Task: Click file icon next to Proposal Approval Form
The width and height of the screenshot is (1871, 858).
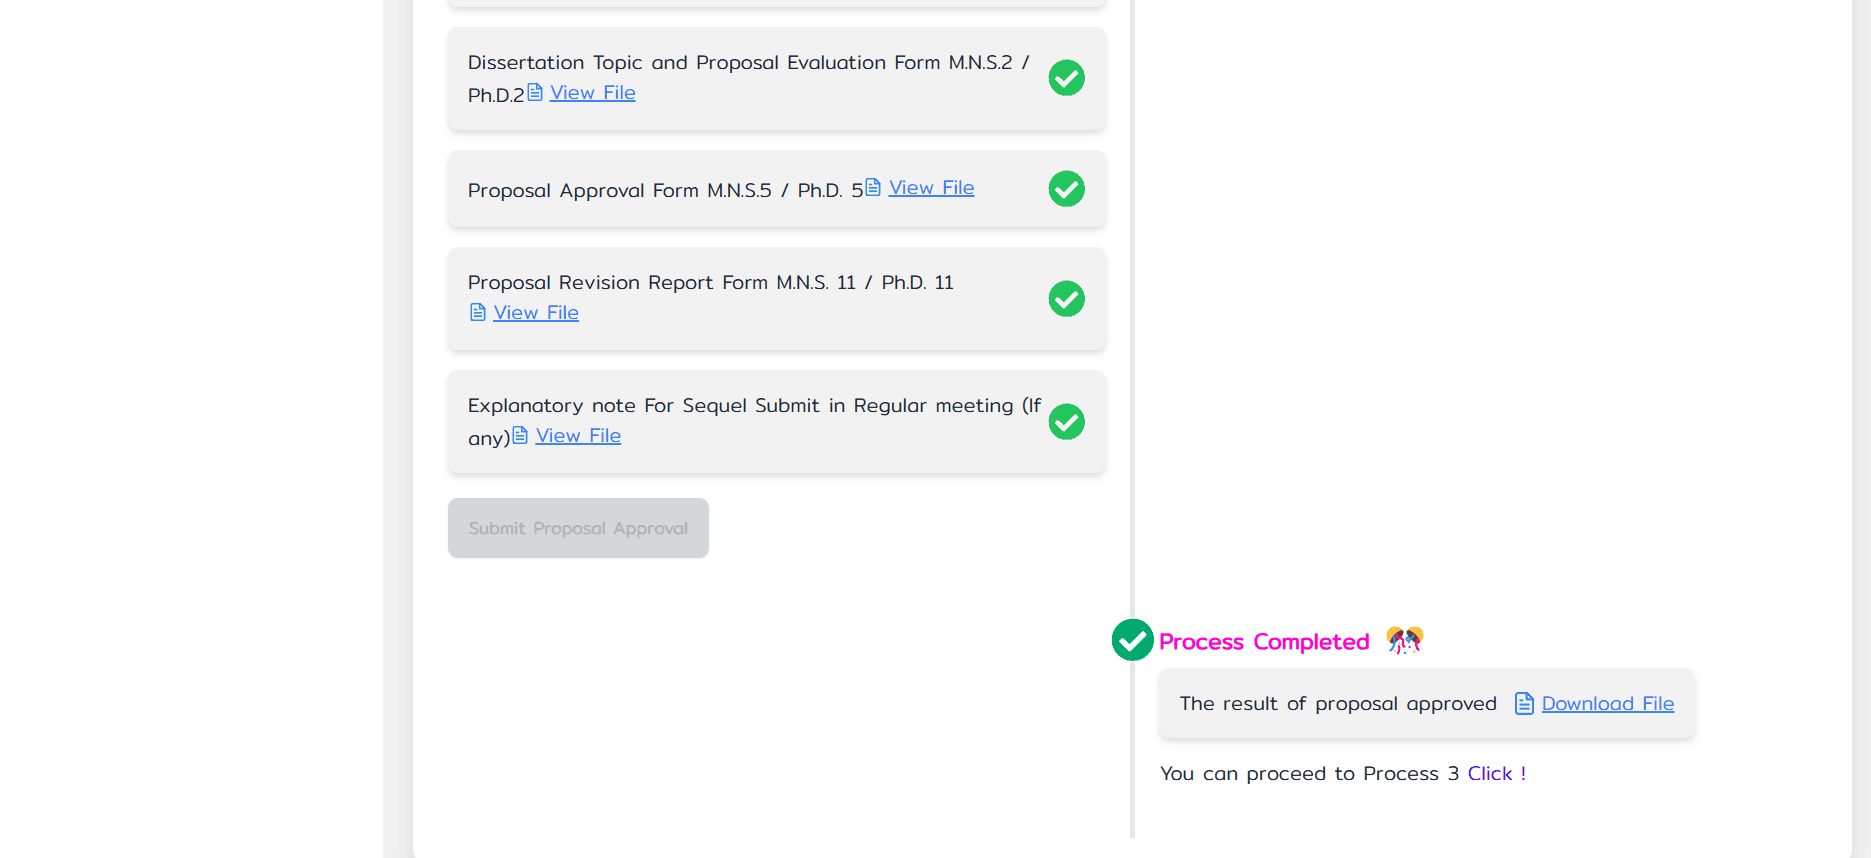Action: click(x=873, y=188)
